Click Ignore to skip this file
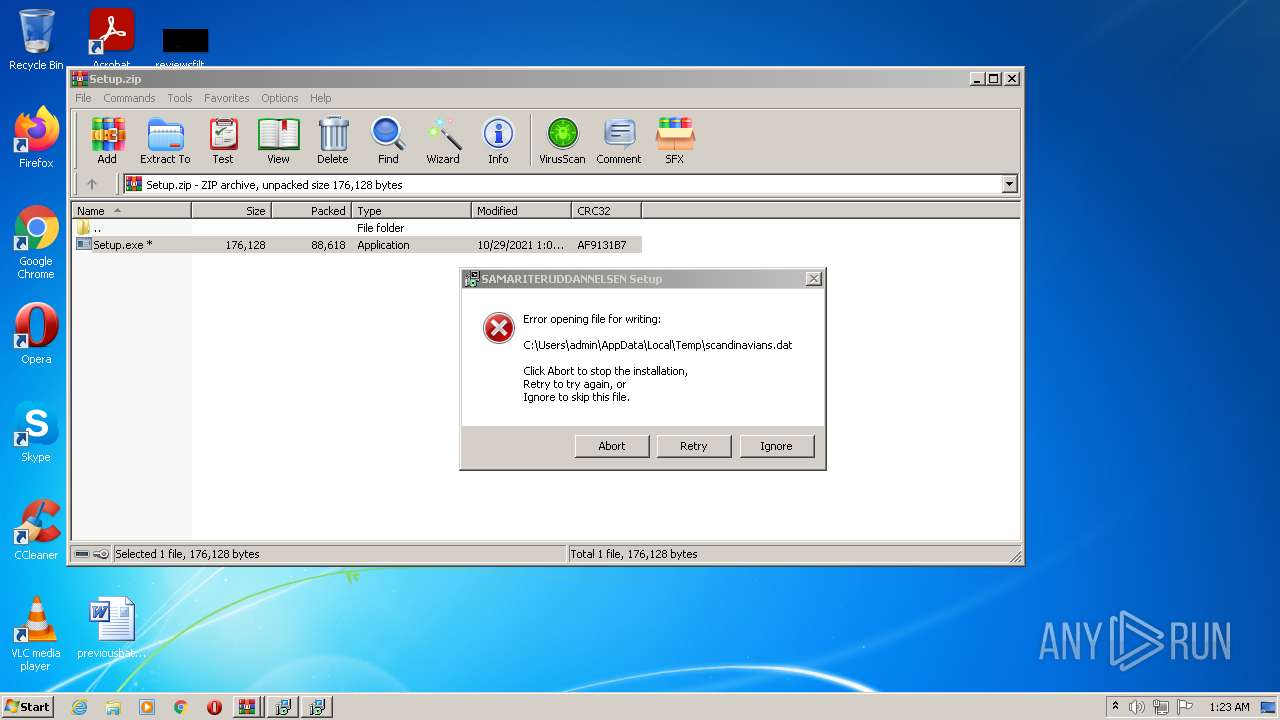This screenshot has width=1280, height=720. (x=776, y=446)
